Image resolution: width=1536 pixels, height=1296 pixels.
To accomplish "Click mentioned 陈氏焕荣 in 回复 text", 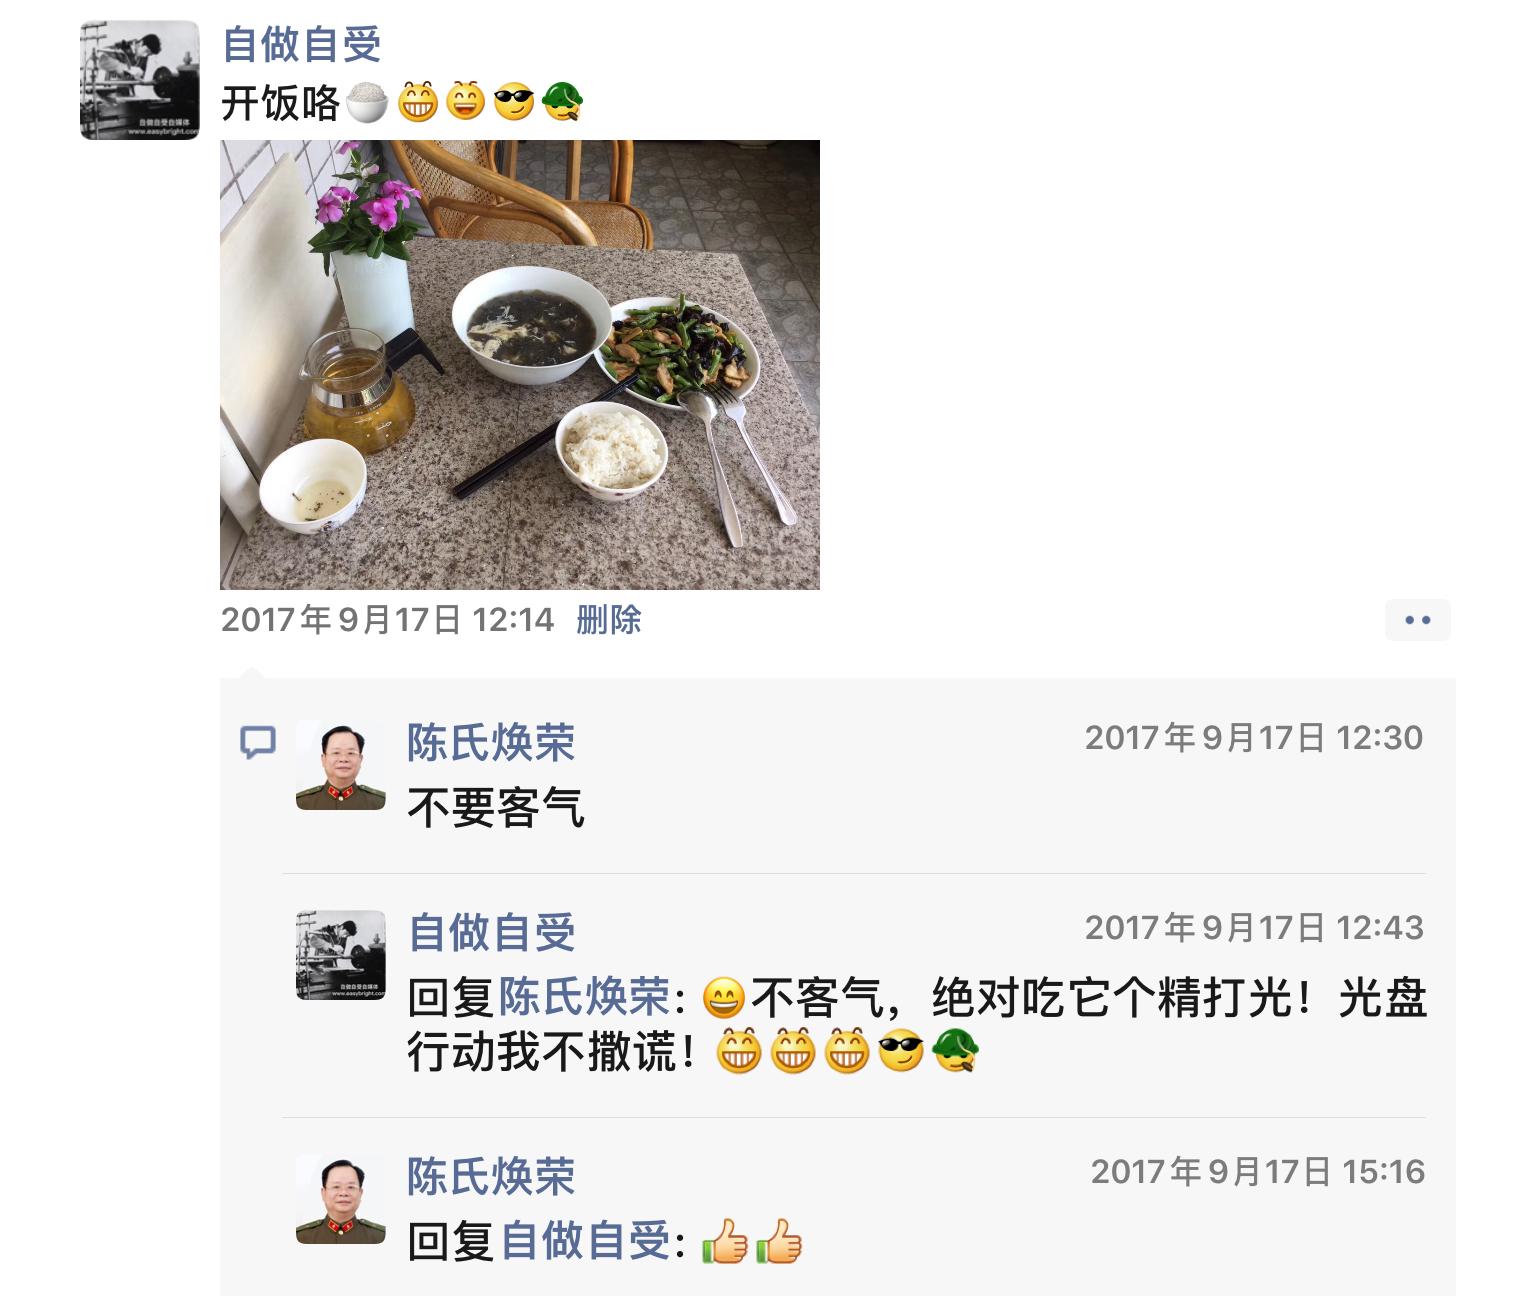I will [584, 997].
